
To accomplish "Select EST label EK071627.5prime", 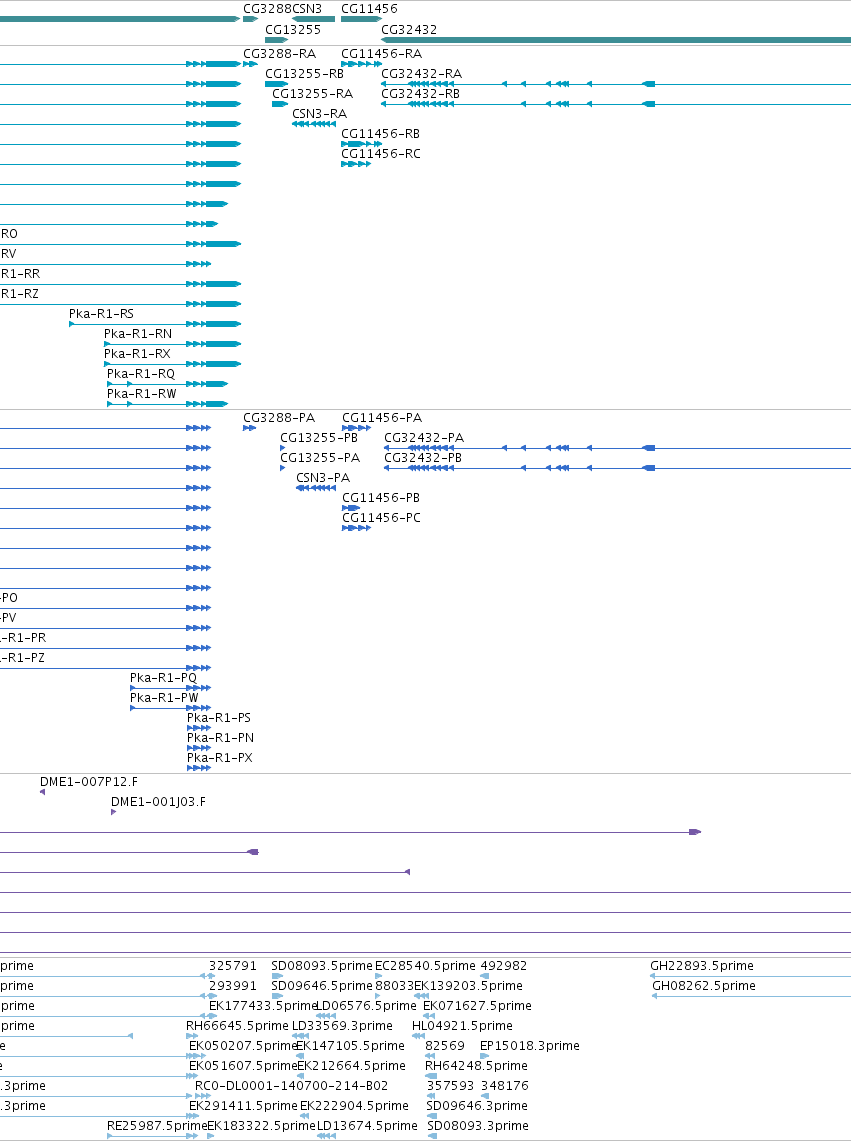I will [x=478, y=1006].
